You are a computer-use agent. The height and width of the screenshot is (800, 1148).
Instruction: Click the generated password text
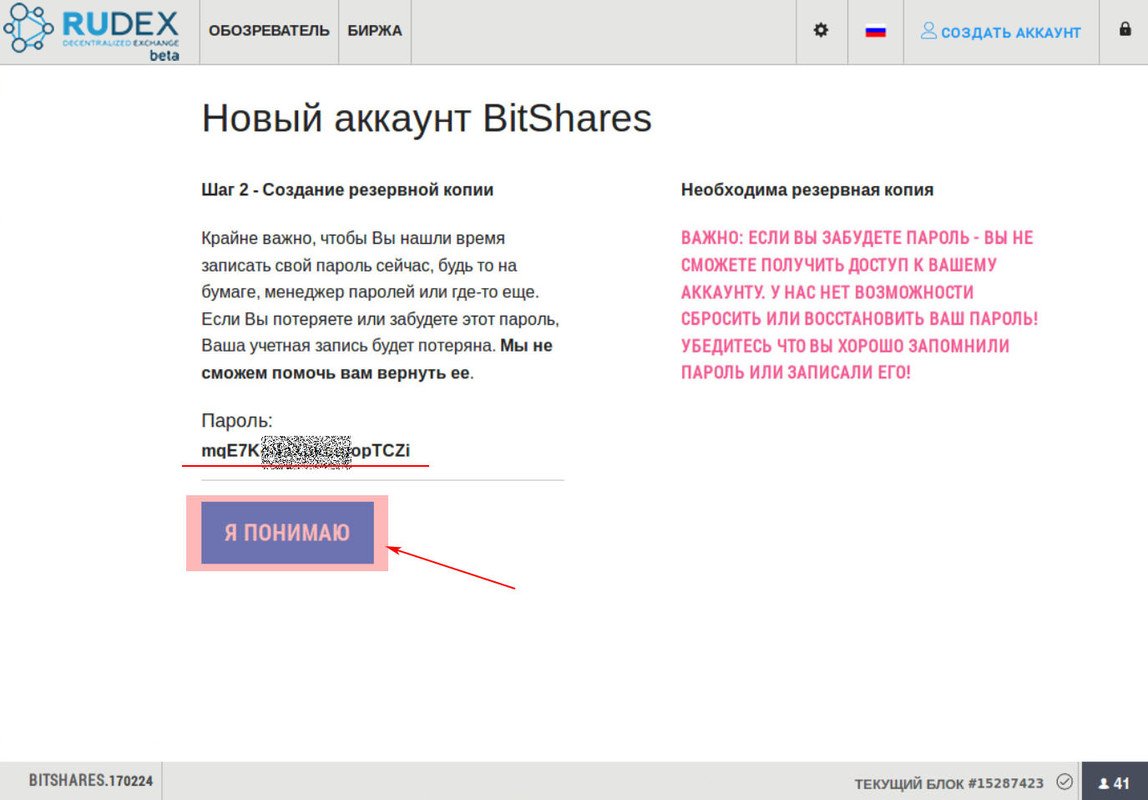coord(305,450)
